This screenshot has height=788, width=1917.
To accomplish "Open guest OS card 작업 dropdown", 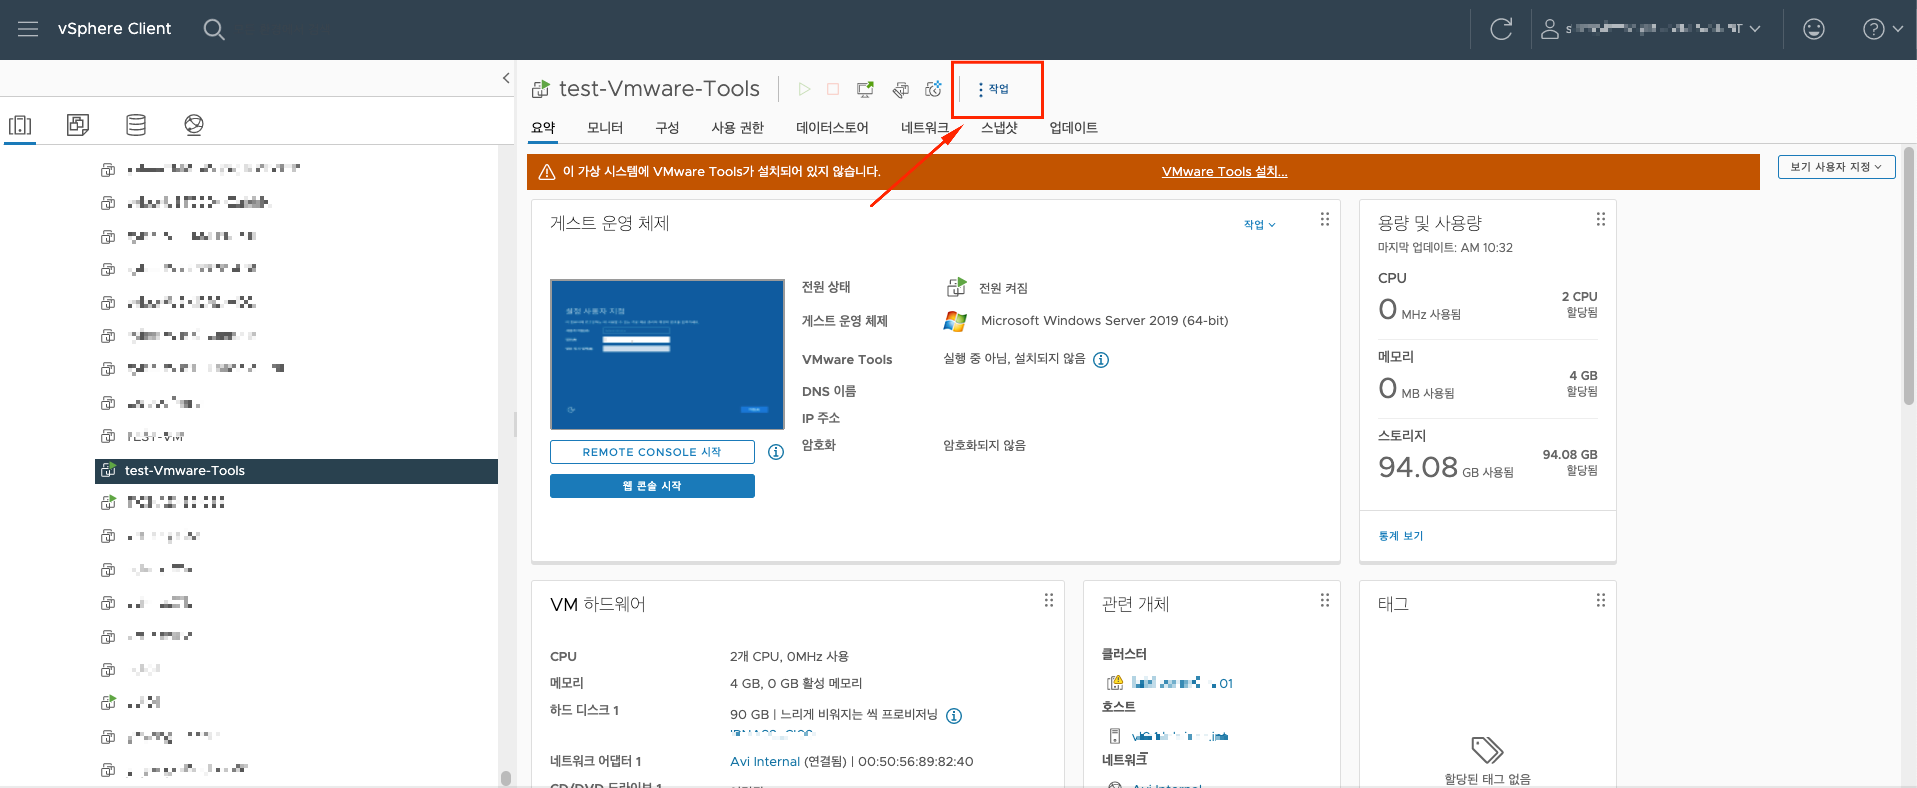I will click(1259, 225).
